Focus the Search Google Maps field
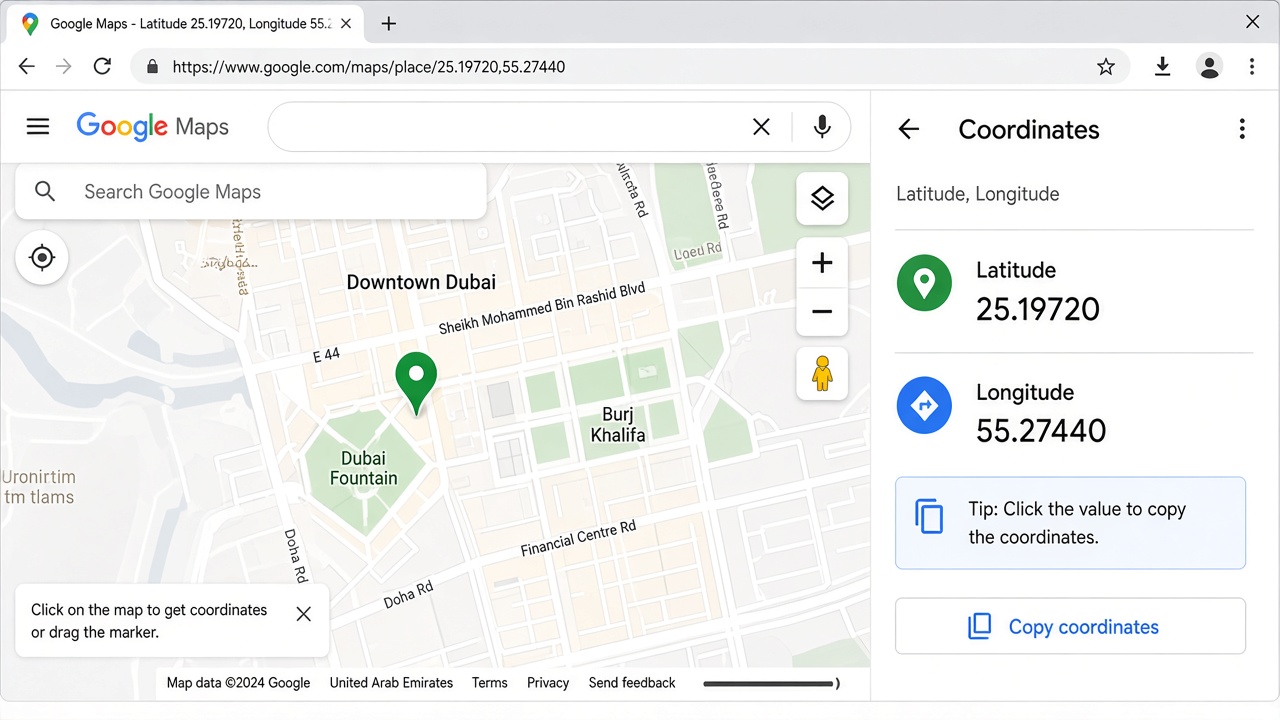Viewport: 1280px width, 720px height. [250, 191]
